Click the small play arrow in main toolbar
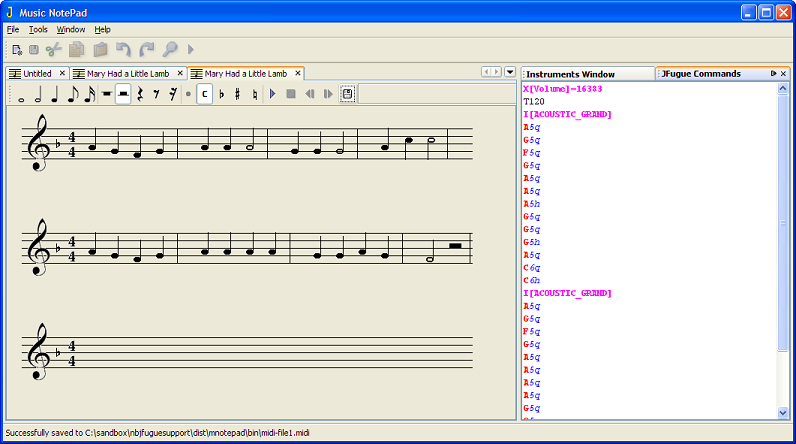Viewport: 796px width, 444px height. (191, 50)
